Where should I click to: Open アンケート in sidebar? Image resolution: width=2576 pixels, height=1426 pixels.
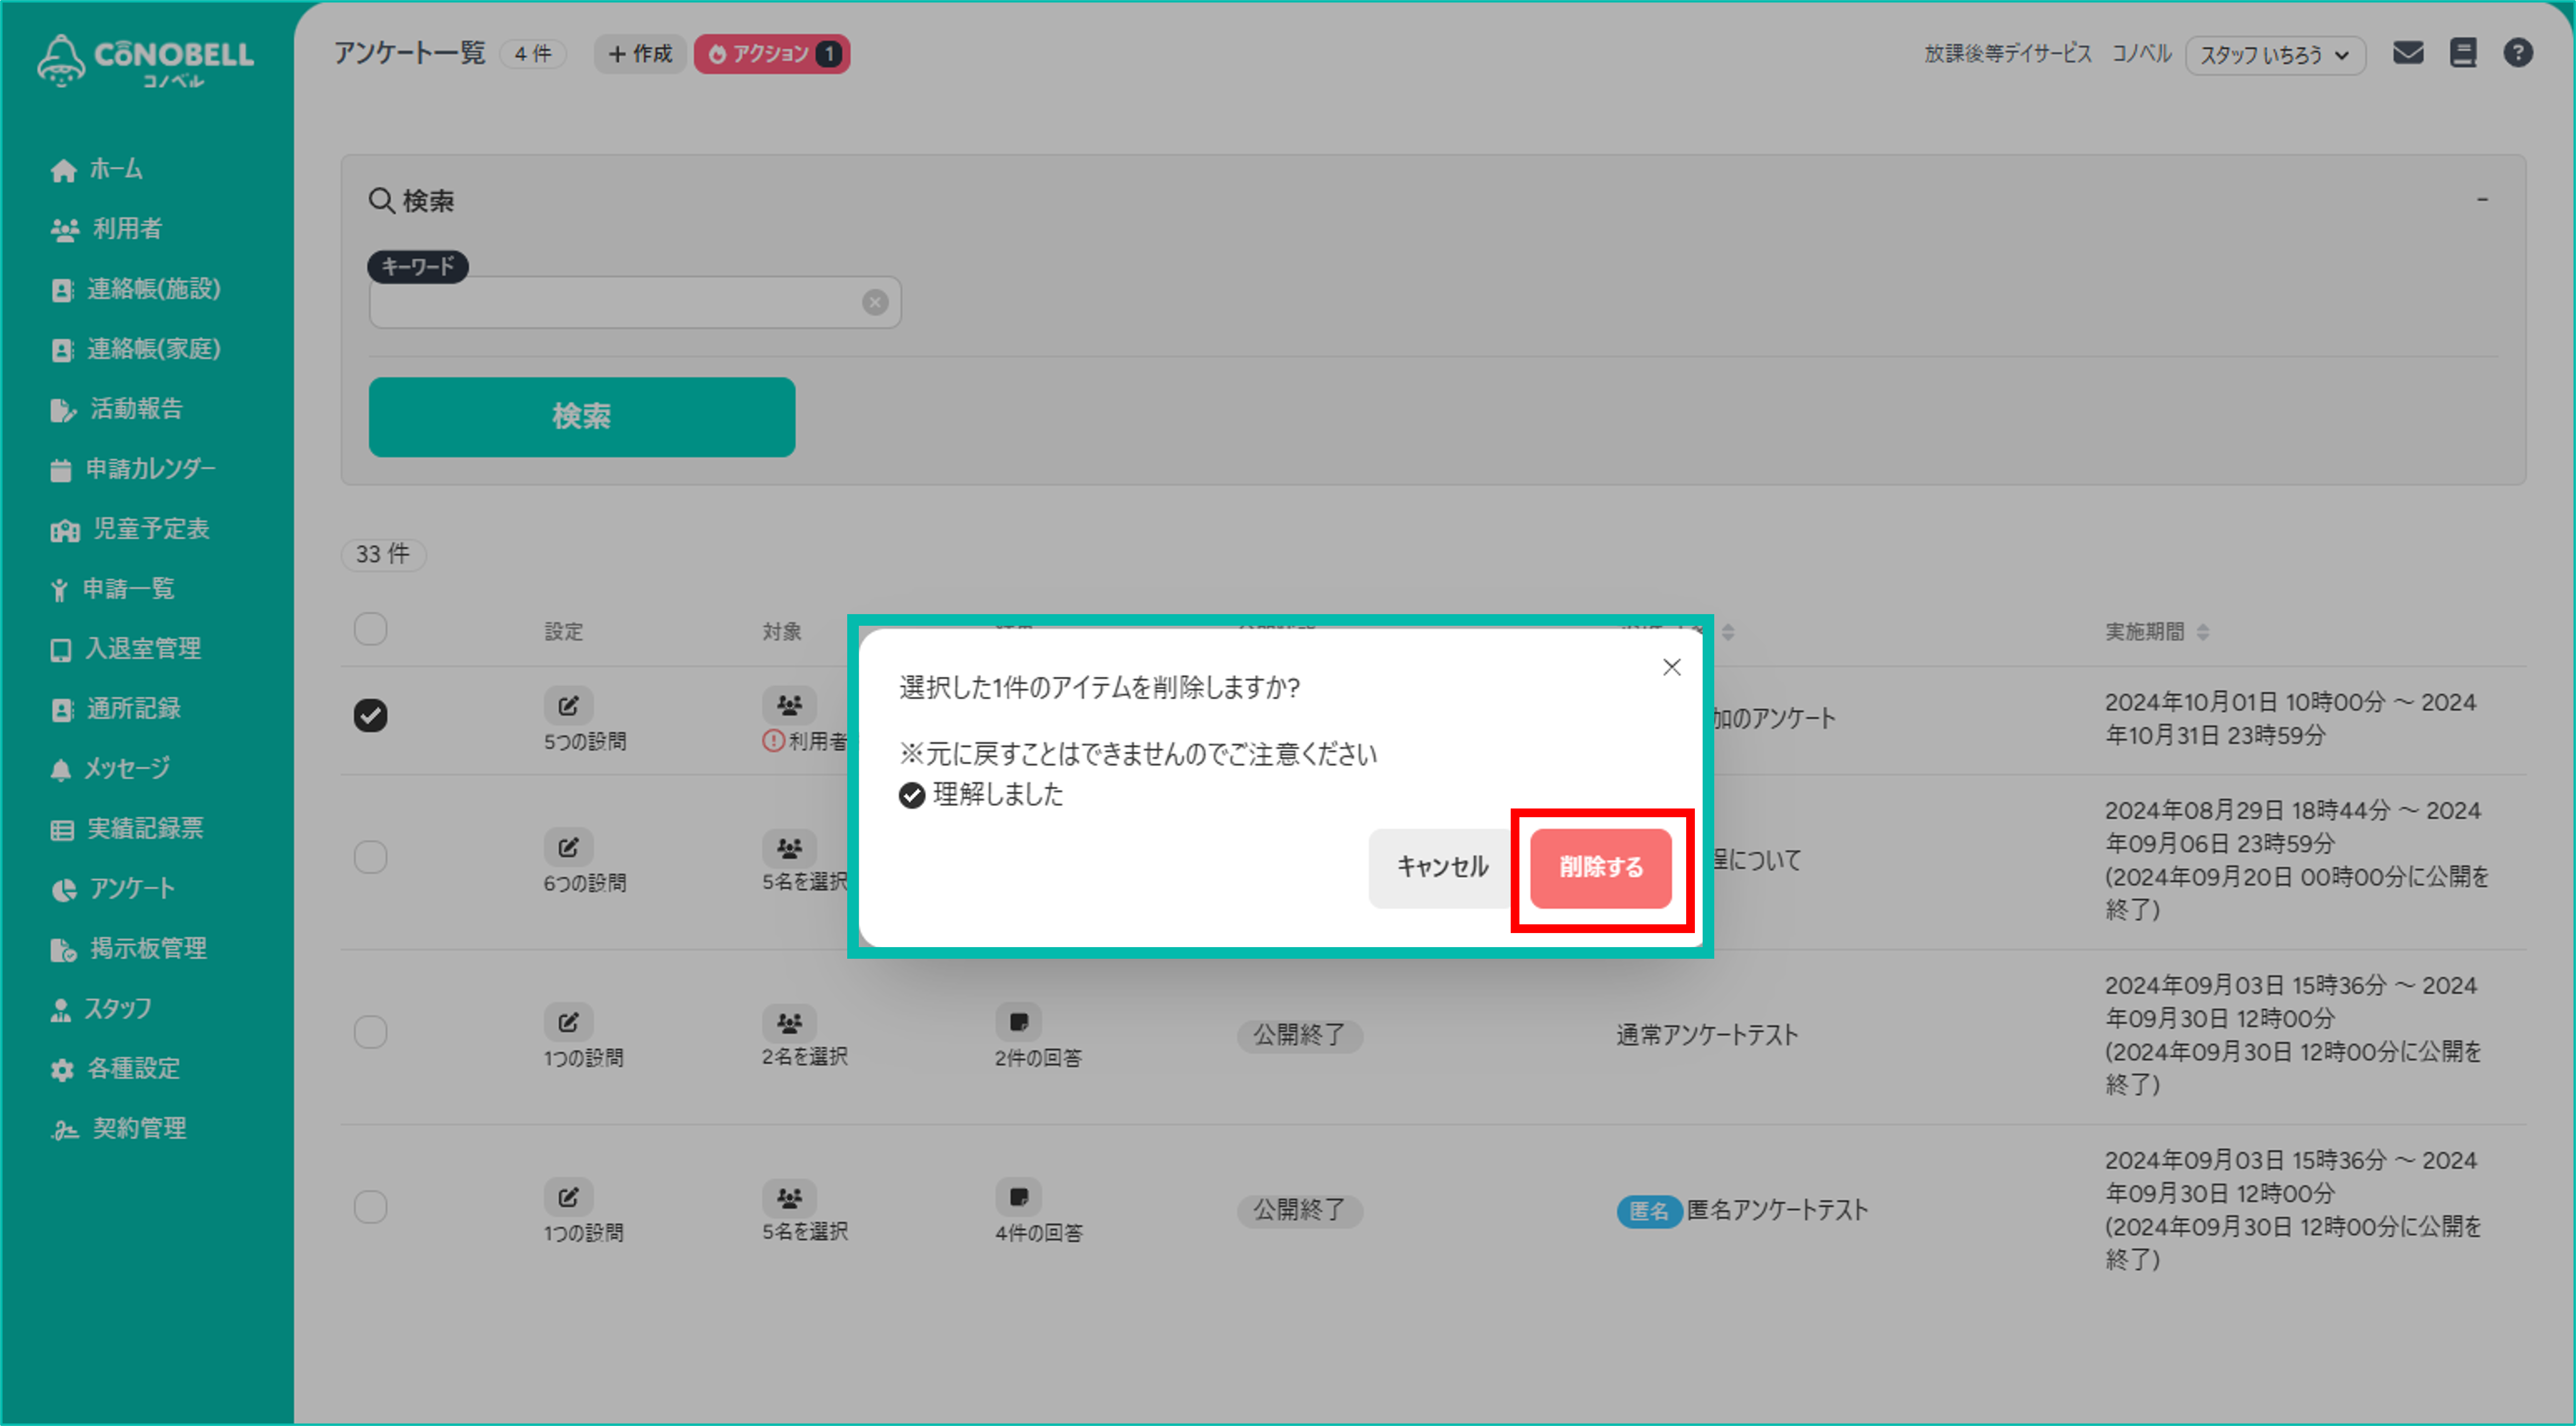(x=113, y=889)
